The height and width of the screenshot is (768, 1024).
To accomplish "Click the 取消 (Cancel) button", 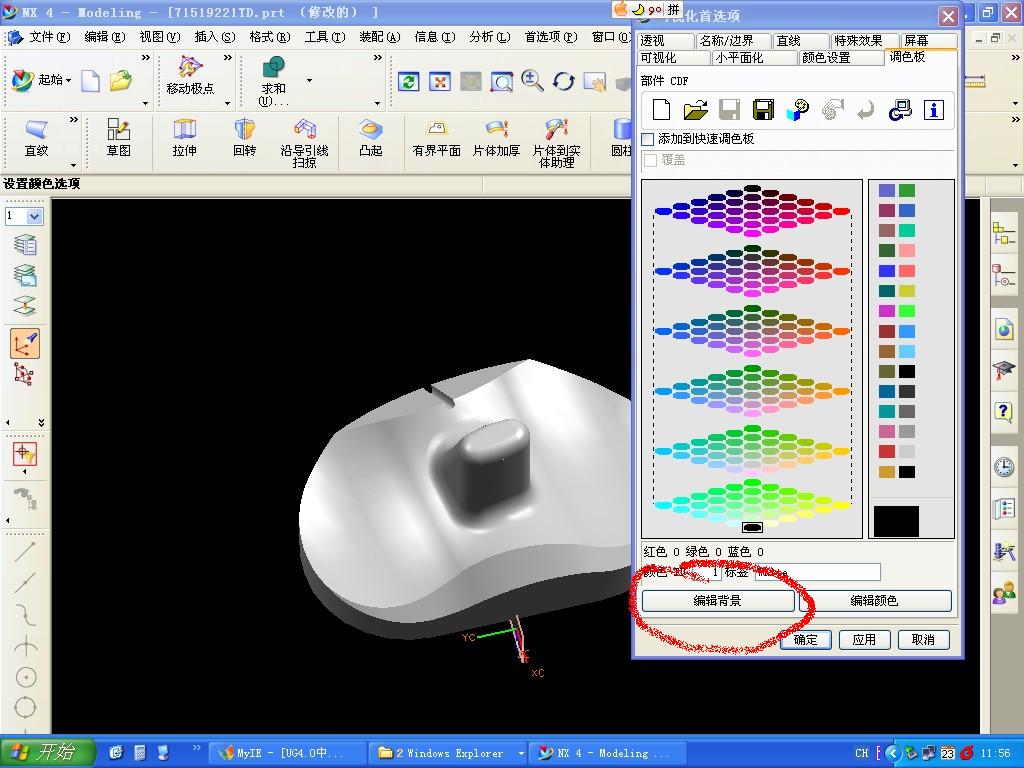I will click(923, 640).
